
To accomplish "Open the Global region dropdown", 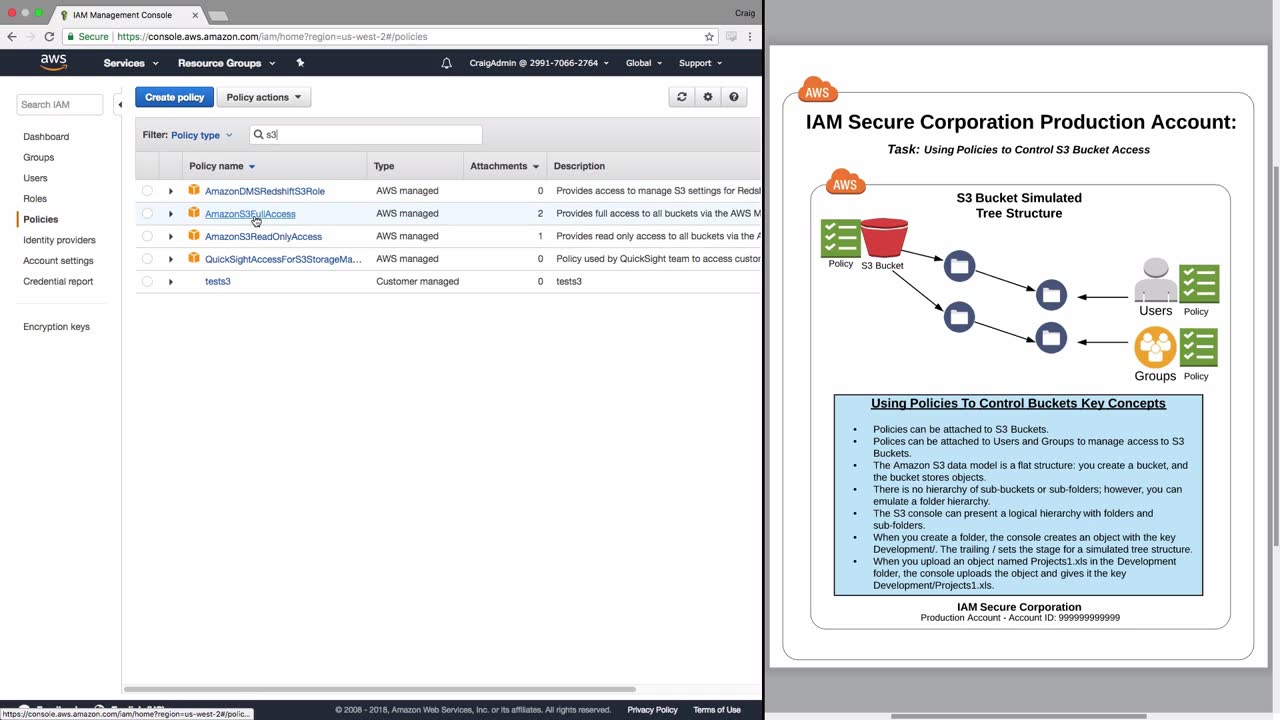I will [x=644, y=63].
